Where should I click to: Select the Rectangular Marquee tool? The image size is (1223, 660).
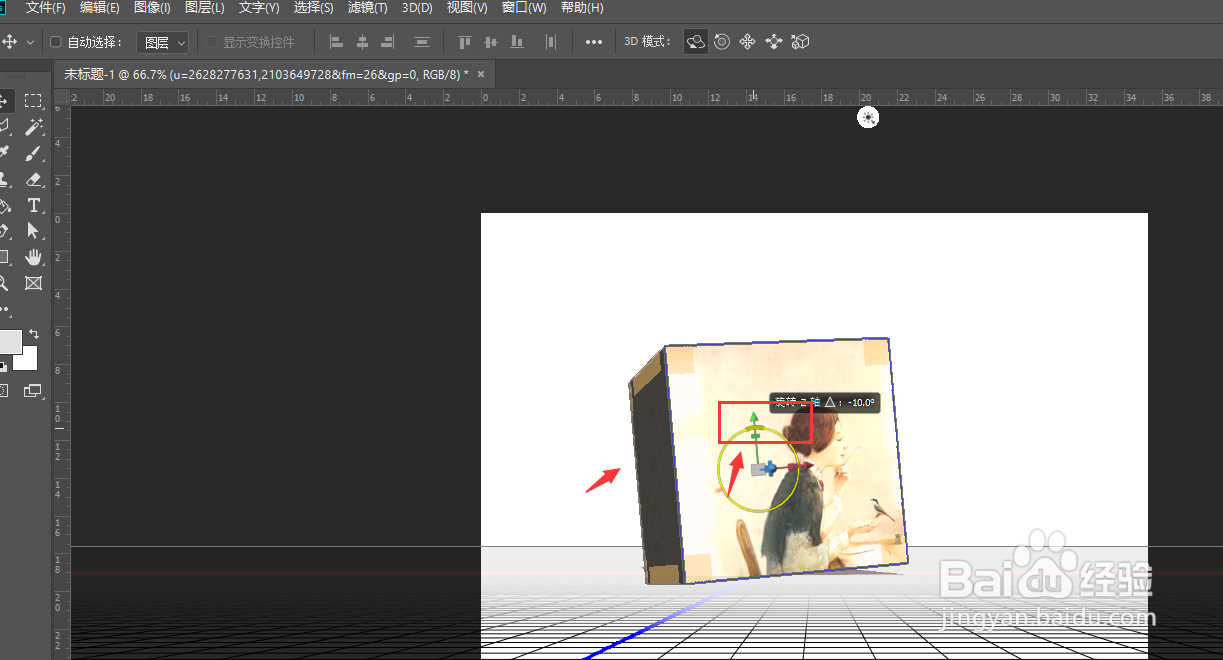click(33, 101)
